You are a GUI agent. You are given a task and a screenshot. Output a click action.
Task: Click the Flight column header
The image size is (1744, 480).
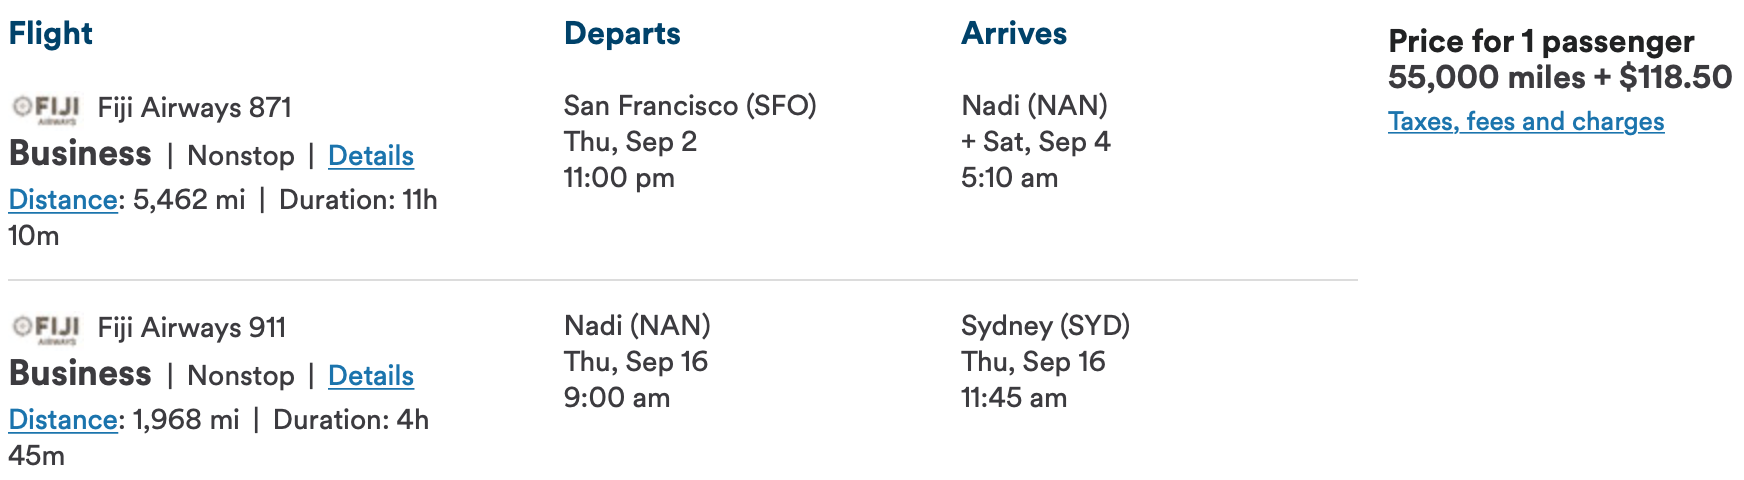pos(50,34)
